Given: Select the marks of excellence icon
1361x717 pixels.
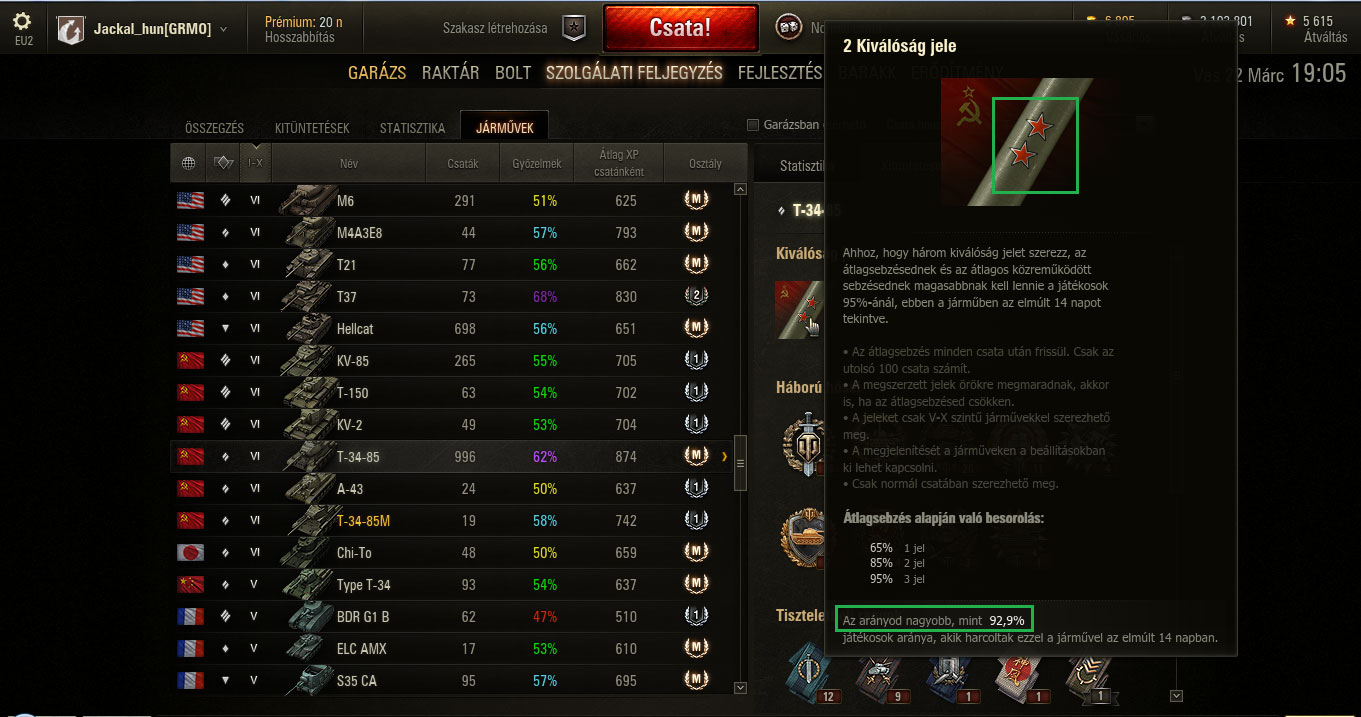Looking at the screenshot, I should pyautogui.click(x=799, y=309).
